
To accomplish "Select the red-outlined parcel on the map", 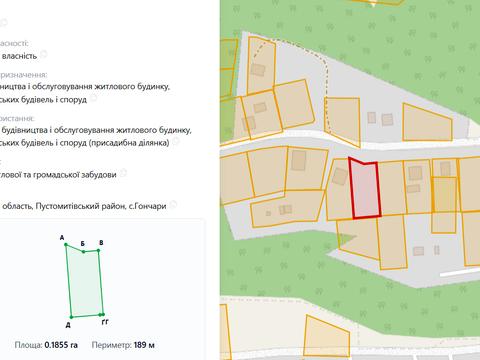I will [x=365, y=190].
